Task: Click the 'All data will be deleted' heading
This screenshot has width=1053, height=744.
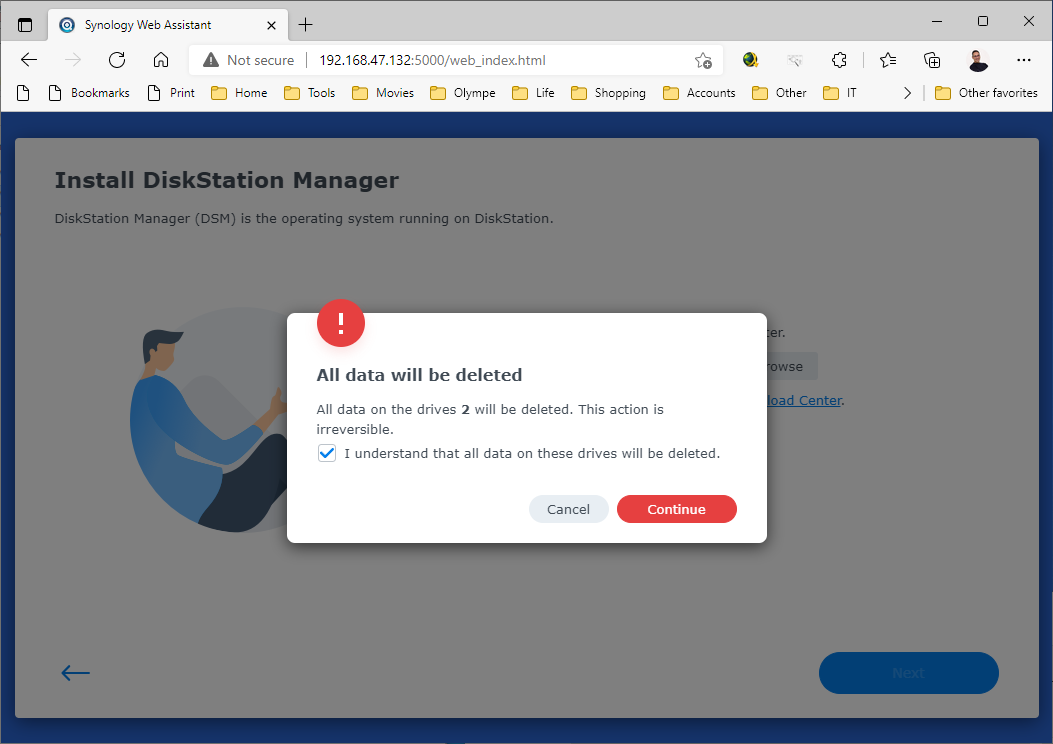Action: pos(419,375)
